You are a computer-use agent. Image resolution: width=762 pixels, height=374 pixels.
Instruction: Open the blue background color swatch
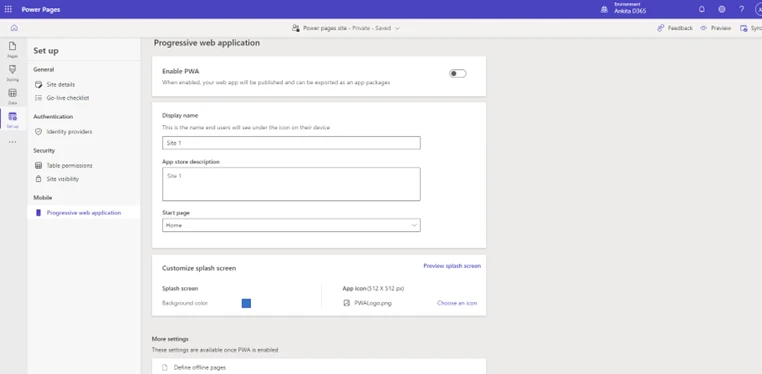[x=246, y=304]
